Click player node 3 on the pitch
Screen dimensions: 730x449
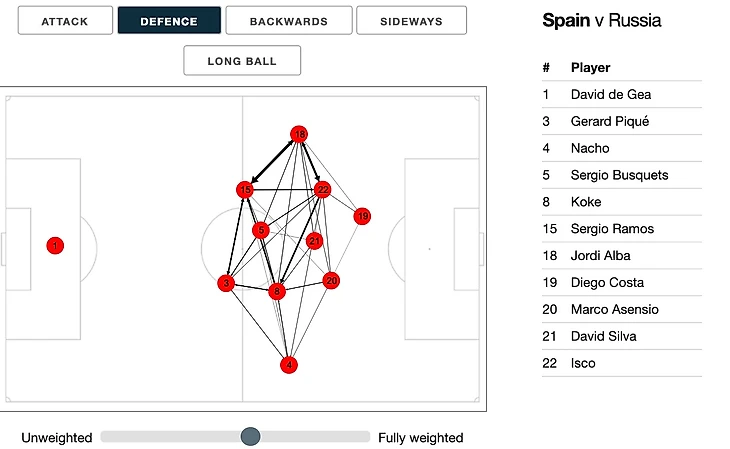(x=226, y=283)
